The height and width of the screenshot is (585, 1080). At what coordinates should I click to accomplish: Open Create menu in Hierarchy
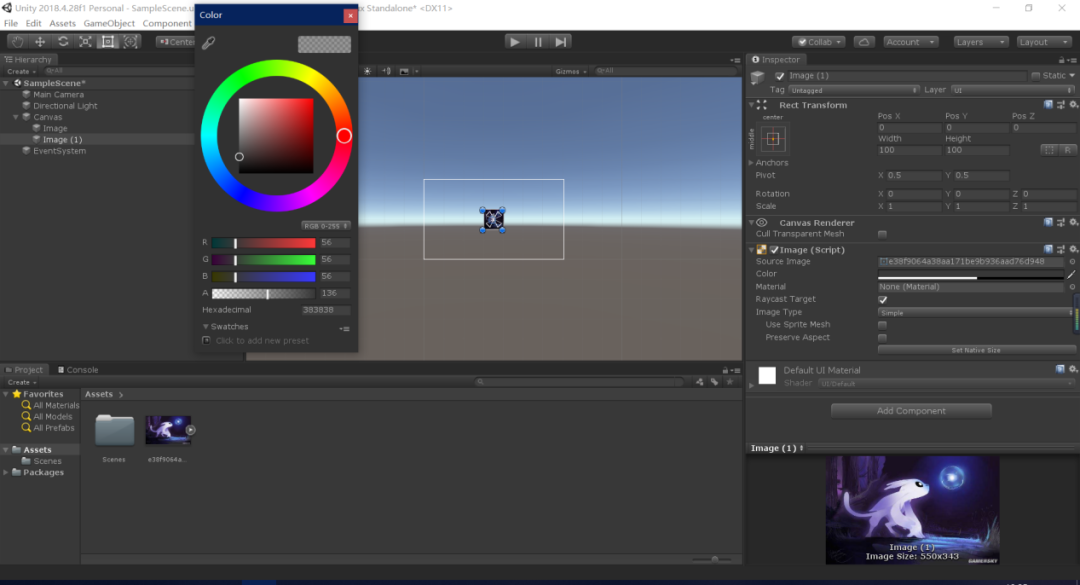click(21, 71)
